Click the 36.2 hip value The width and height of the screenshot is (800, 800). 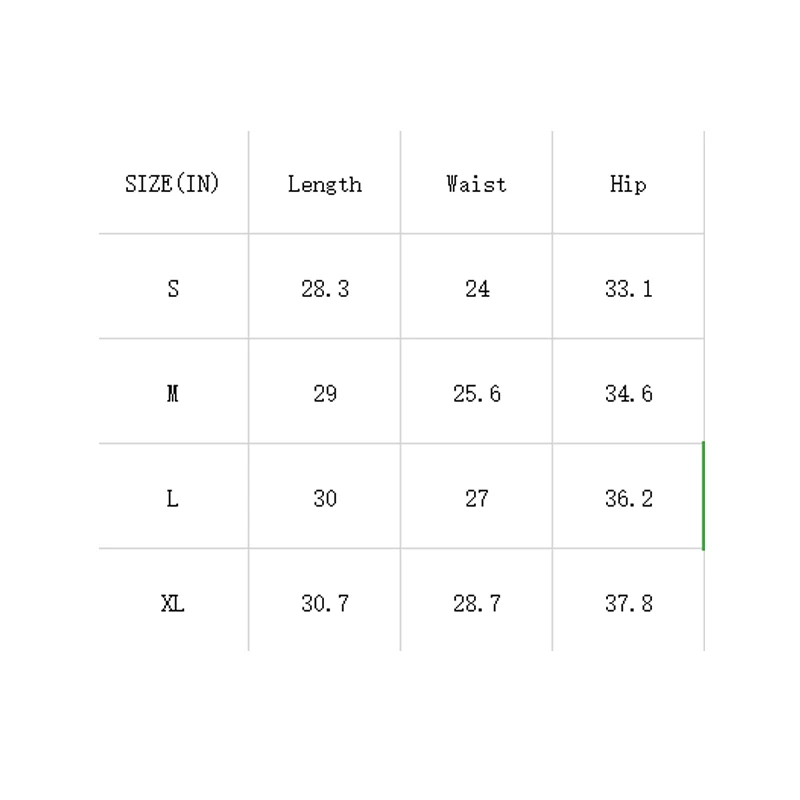[629, 499]
